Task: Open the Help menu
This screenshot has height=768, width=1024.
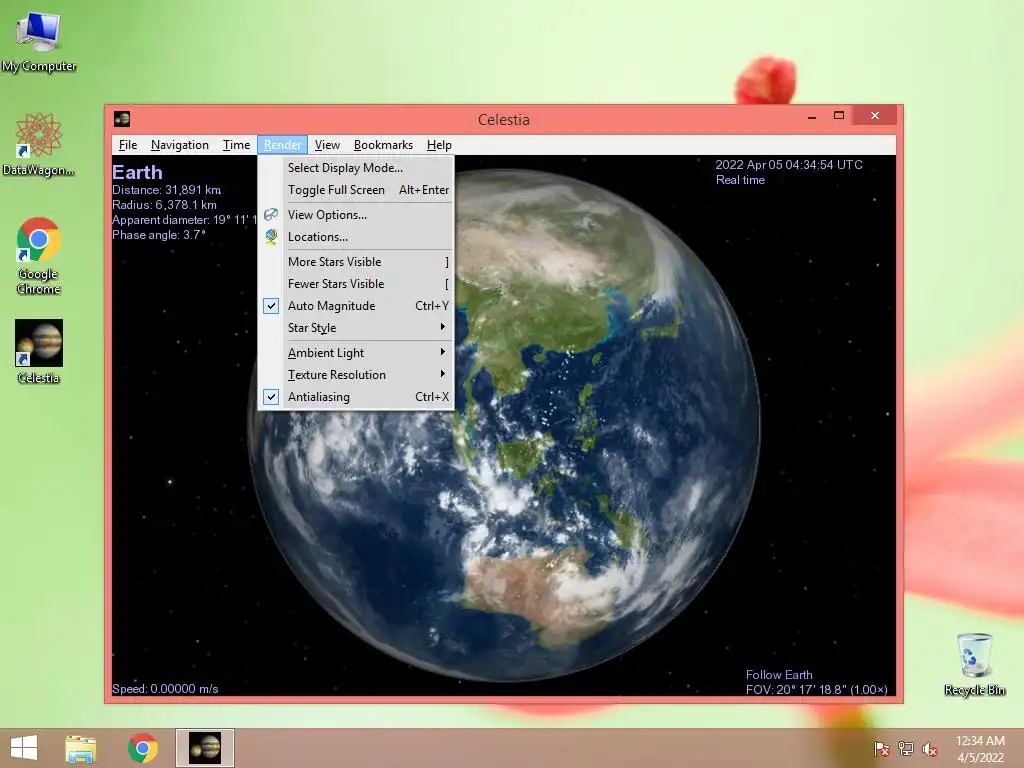Action: (x=439, y=145)
